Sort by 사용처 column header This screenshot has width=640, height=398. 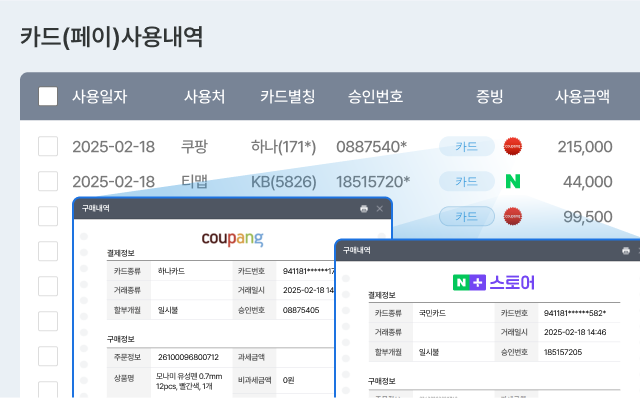point(204,97)
